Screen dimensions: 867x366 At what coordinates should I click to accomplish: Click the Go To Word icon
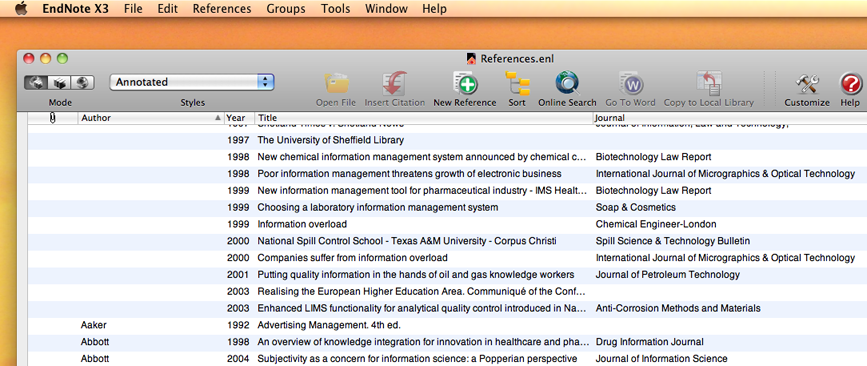[x=630, y=83]
